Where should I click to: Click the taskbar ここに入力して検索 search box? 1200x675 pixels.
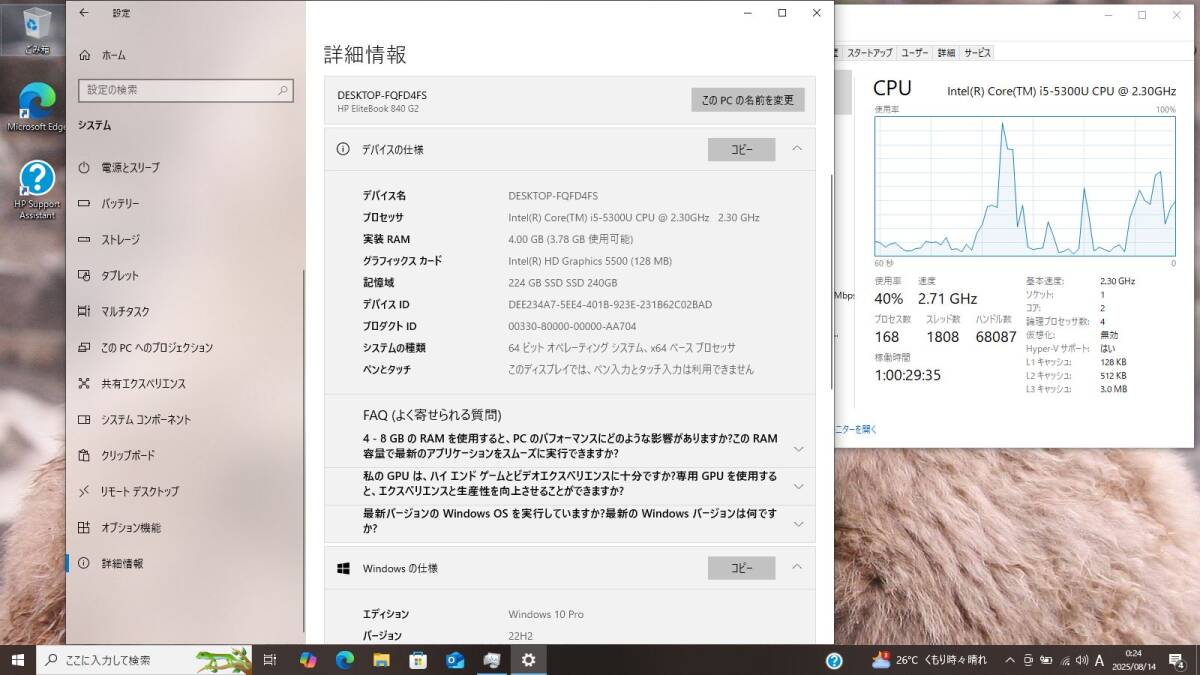(x=145, y=660)
